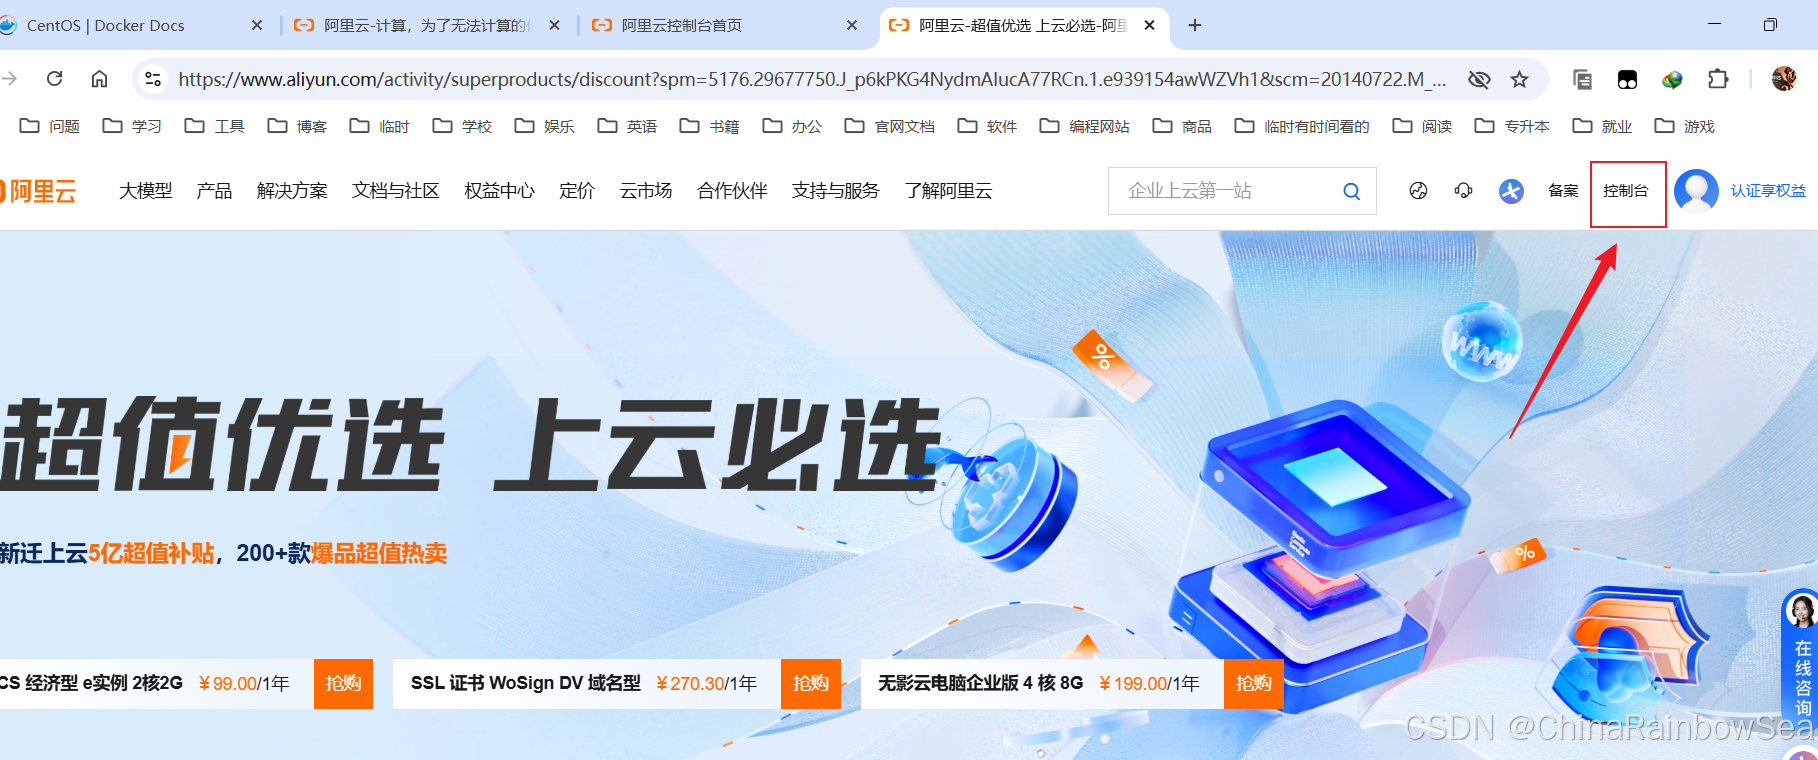Open the Chrome extensions puzzle icon

click(1718, 79)
